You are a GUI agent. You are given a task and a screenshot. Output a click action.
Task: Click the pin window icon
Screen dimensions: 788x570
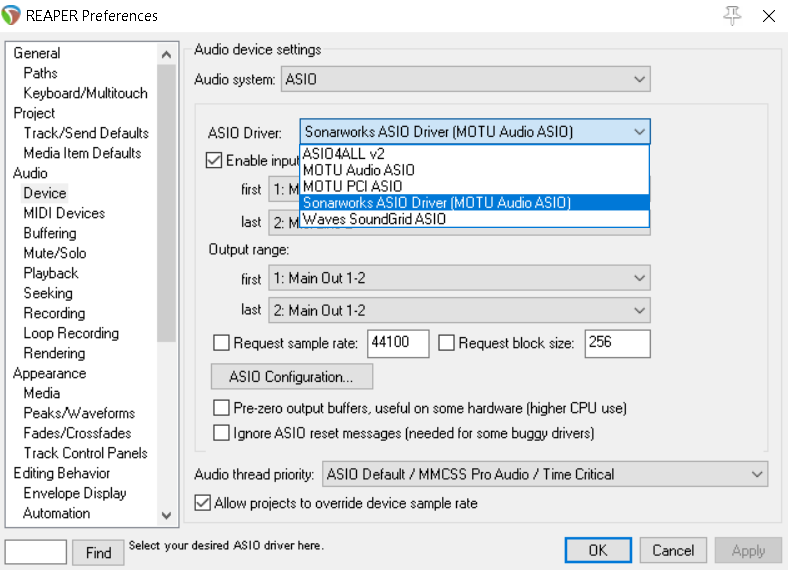coord(732,16)
